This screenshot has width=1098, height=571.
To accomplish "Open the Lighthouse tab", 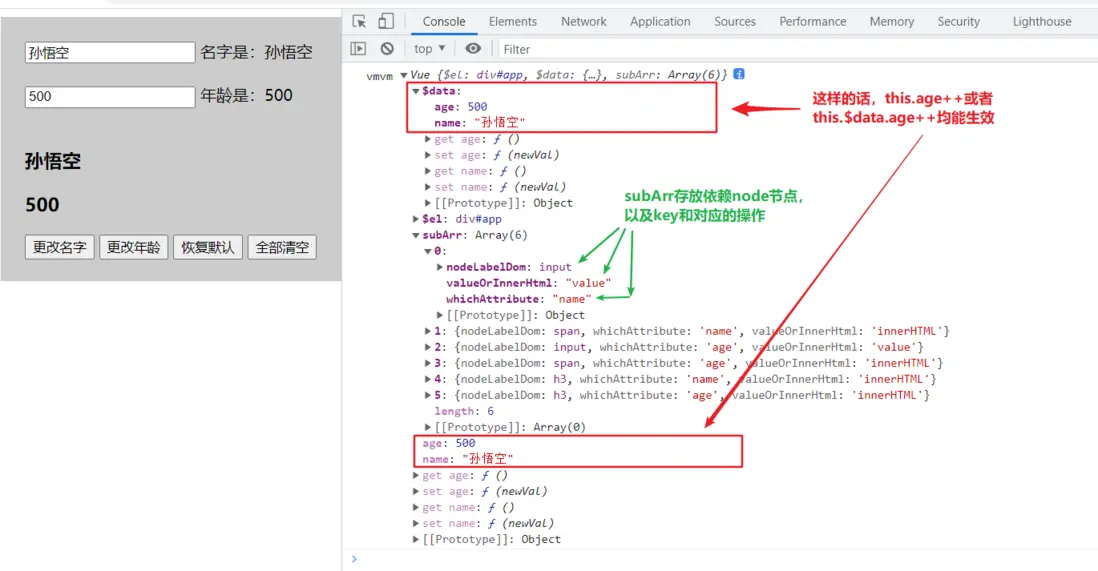I will click(1041, 22).
